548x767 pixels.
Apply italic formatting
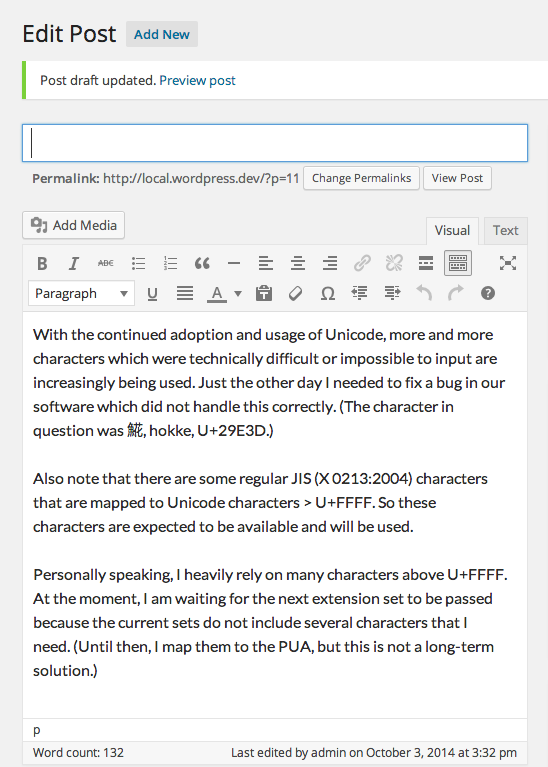coord(73,264)
